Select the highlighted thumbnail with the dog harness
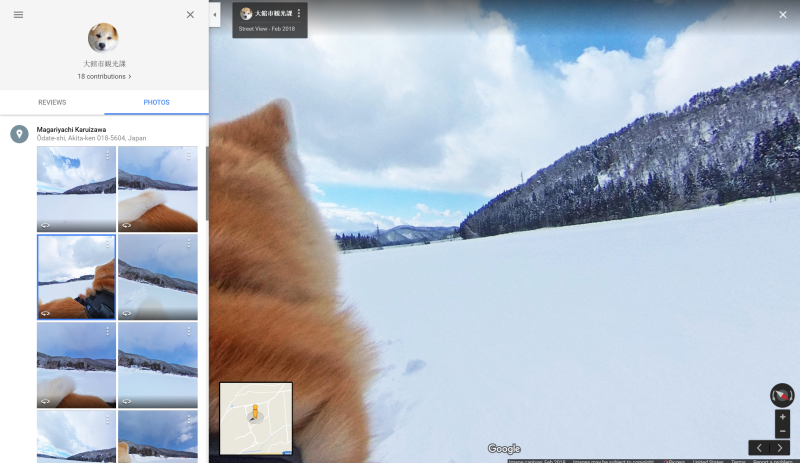800x463 pixels. (76, 277)
